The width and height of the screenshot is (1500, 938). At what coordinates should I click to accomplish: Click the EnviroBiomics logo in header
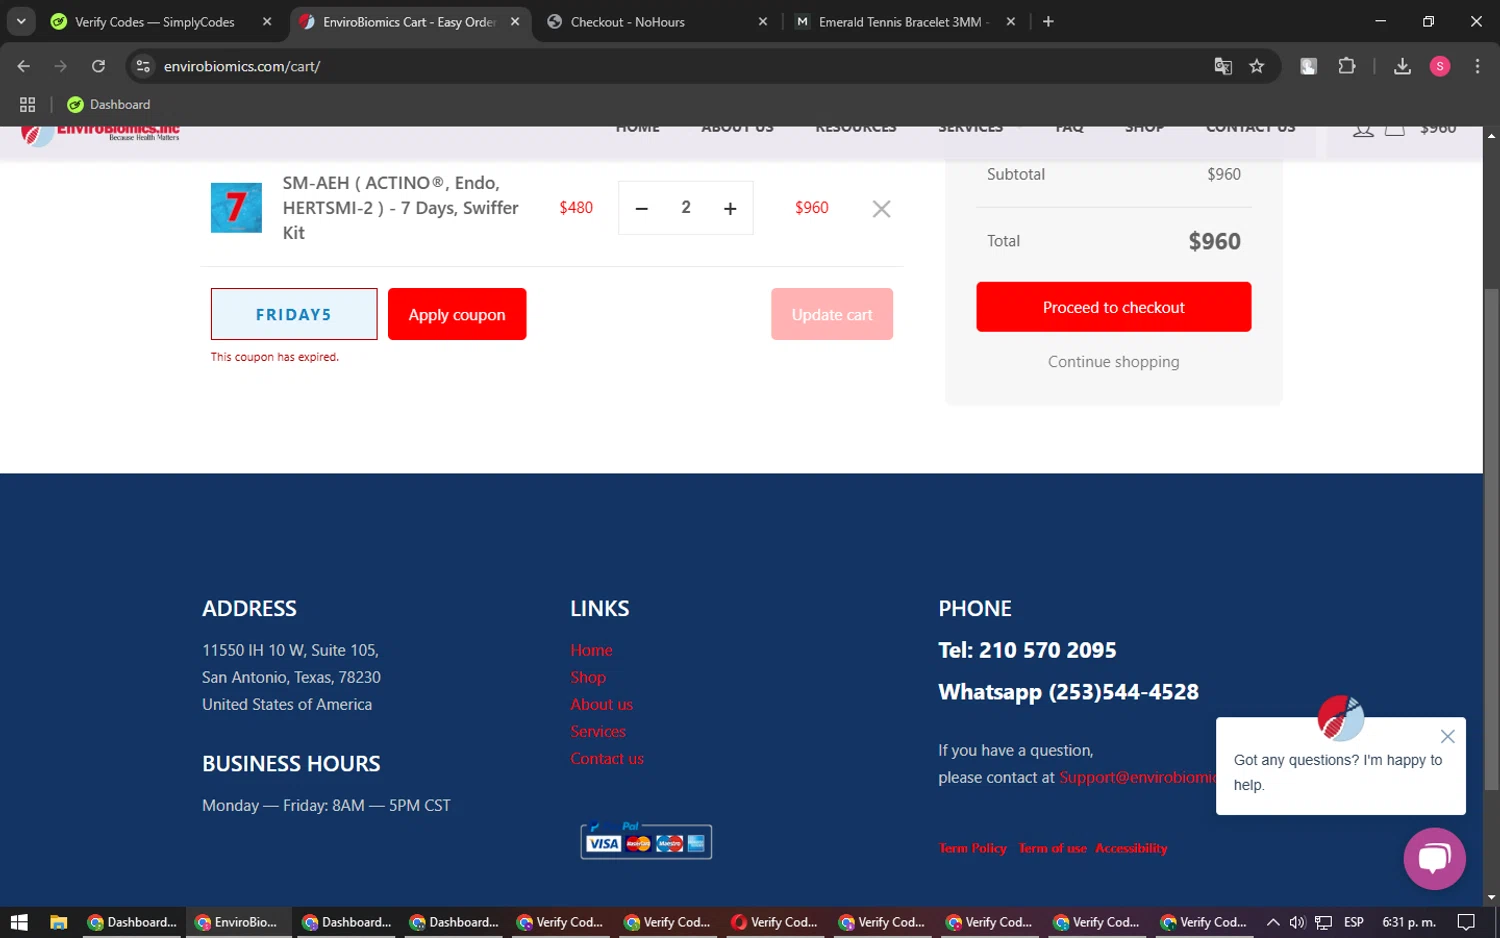pyautogui.click(x=100, y=134)
